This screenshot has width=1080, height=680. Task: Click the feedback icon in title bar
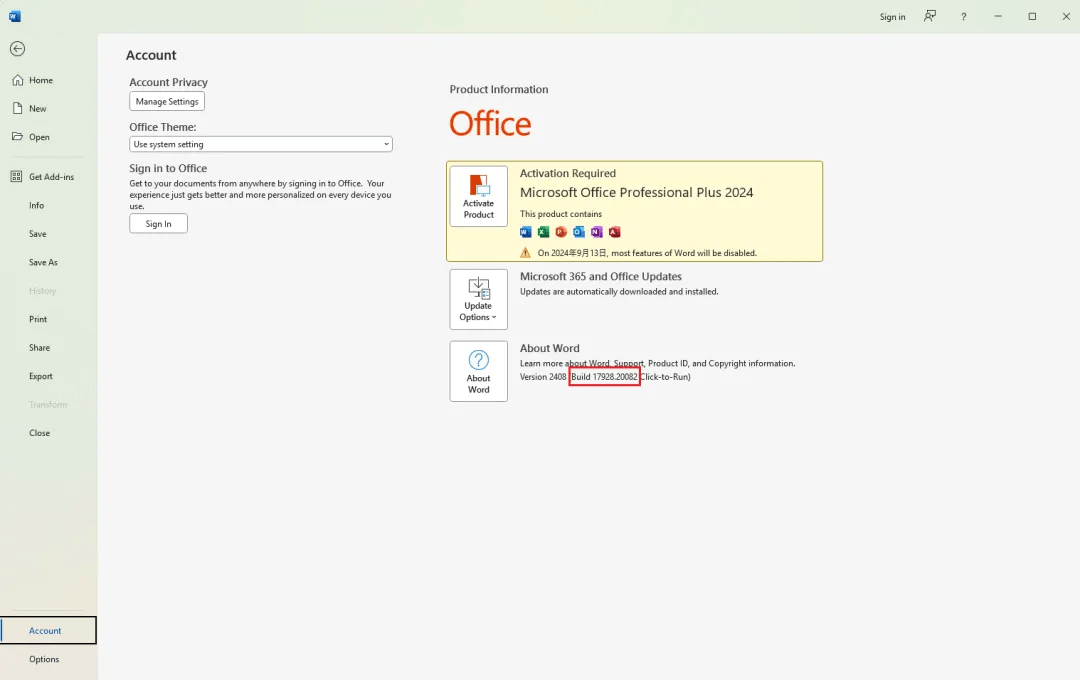pos(930,16)
